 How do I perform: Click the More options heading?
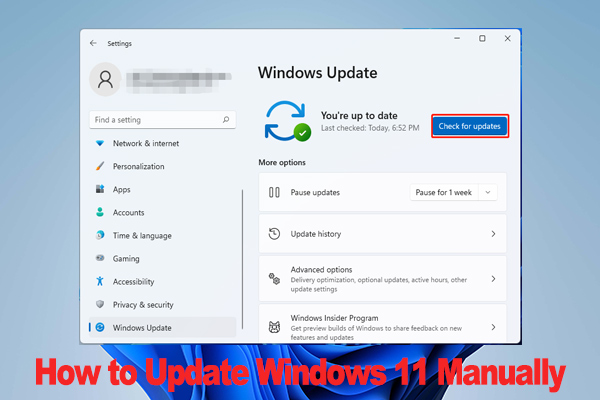click(282, 162)
